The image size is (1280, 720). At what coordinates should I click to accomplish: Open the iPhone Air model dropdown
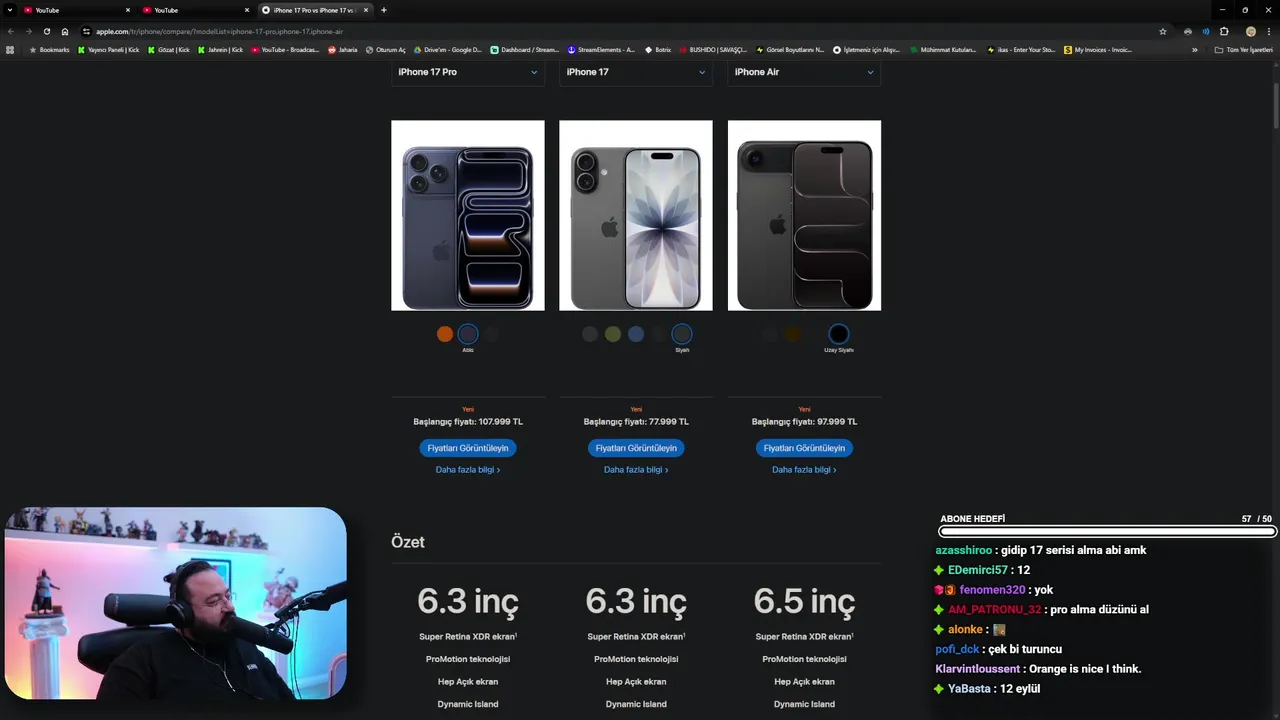(x=804, y=72)
